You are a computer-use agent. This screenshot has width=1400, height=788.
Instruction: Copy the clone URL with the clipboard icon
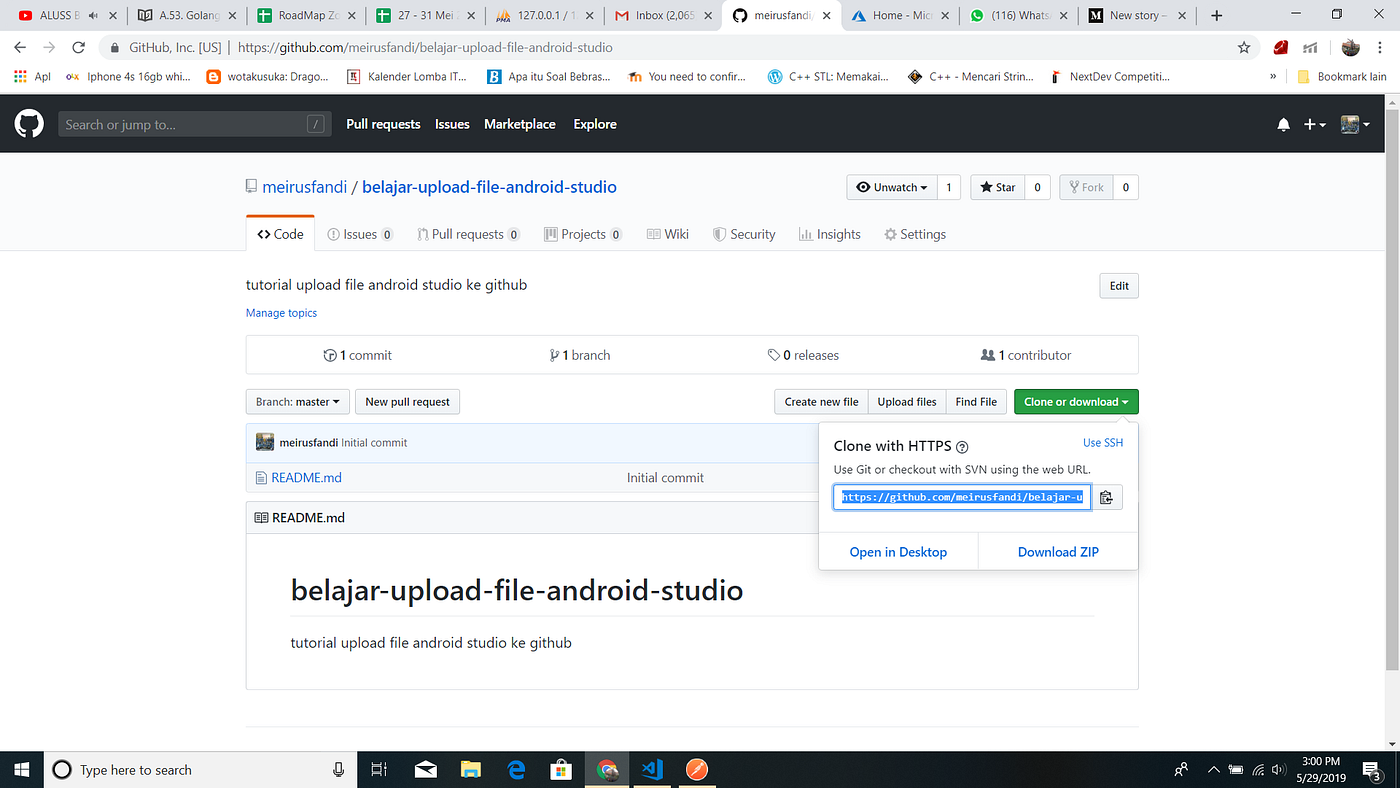click(1107, 497)
